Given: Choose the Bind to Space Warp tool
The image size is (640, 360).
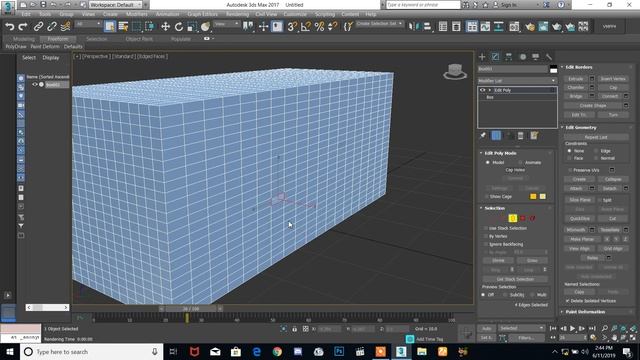Looking at the screenshot, I should point(65,27).
